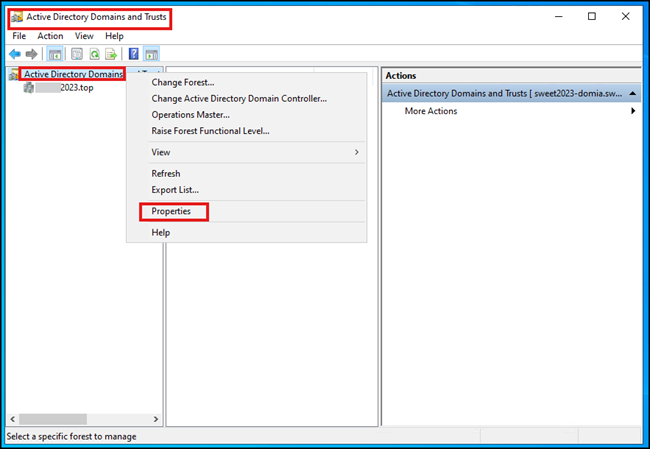
Task: Select Change Active Directory Domain Controller...
Action: click(x=246, y=99)
